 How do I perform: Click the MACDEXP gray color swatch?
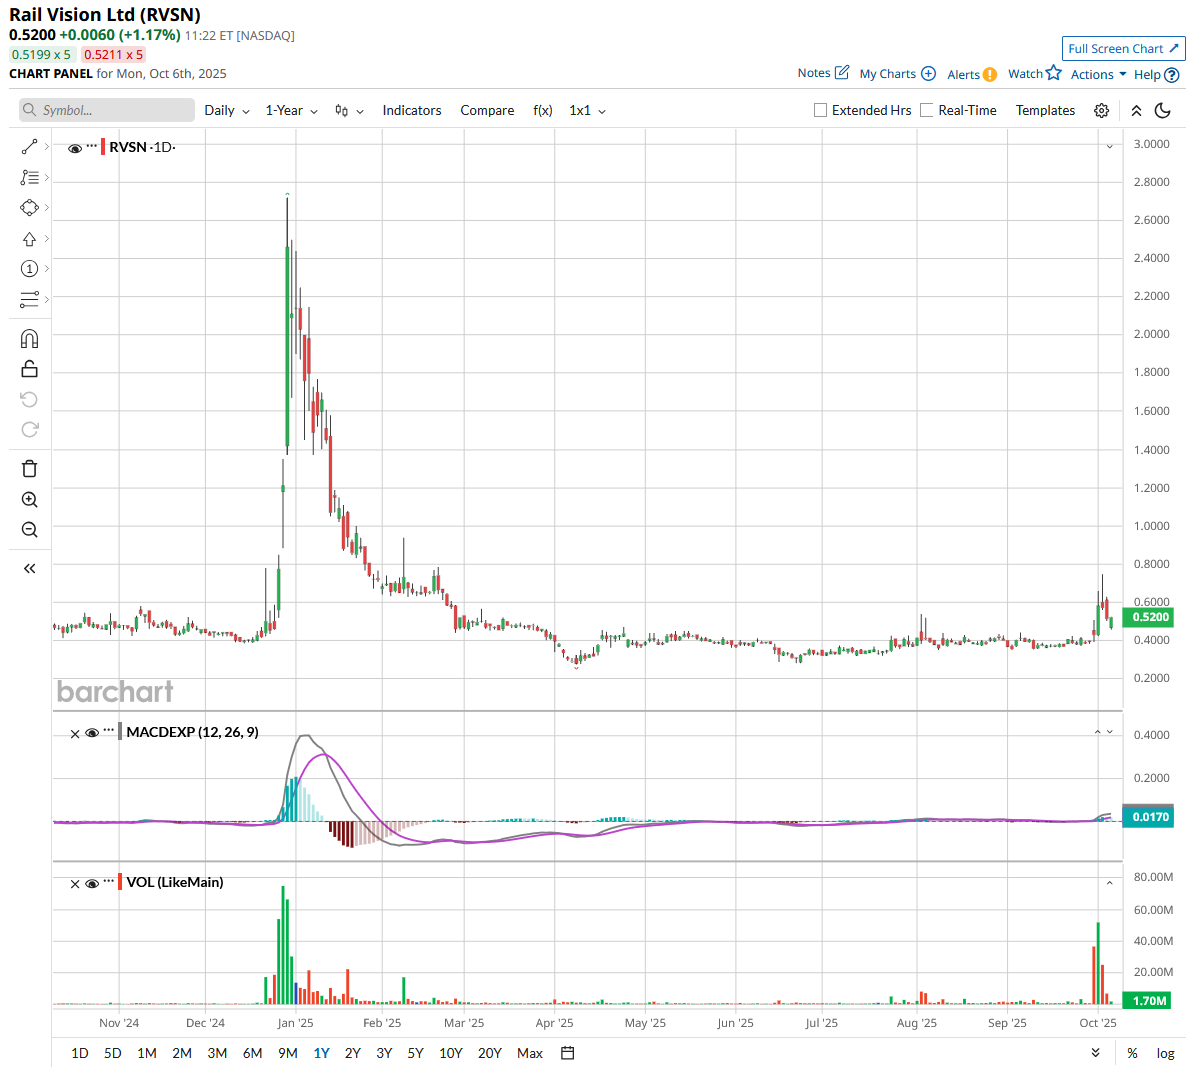pos(120,732)
